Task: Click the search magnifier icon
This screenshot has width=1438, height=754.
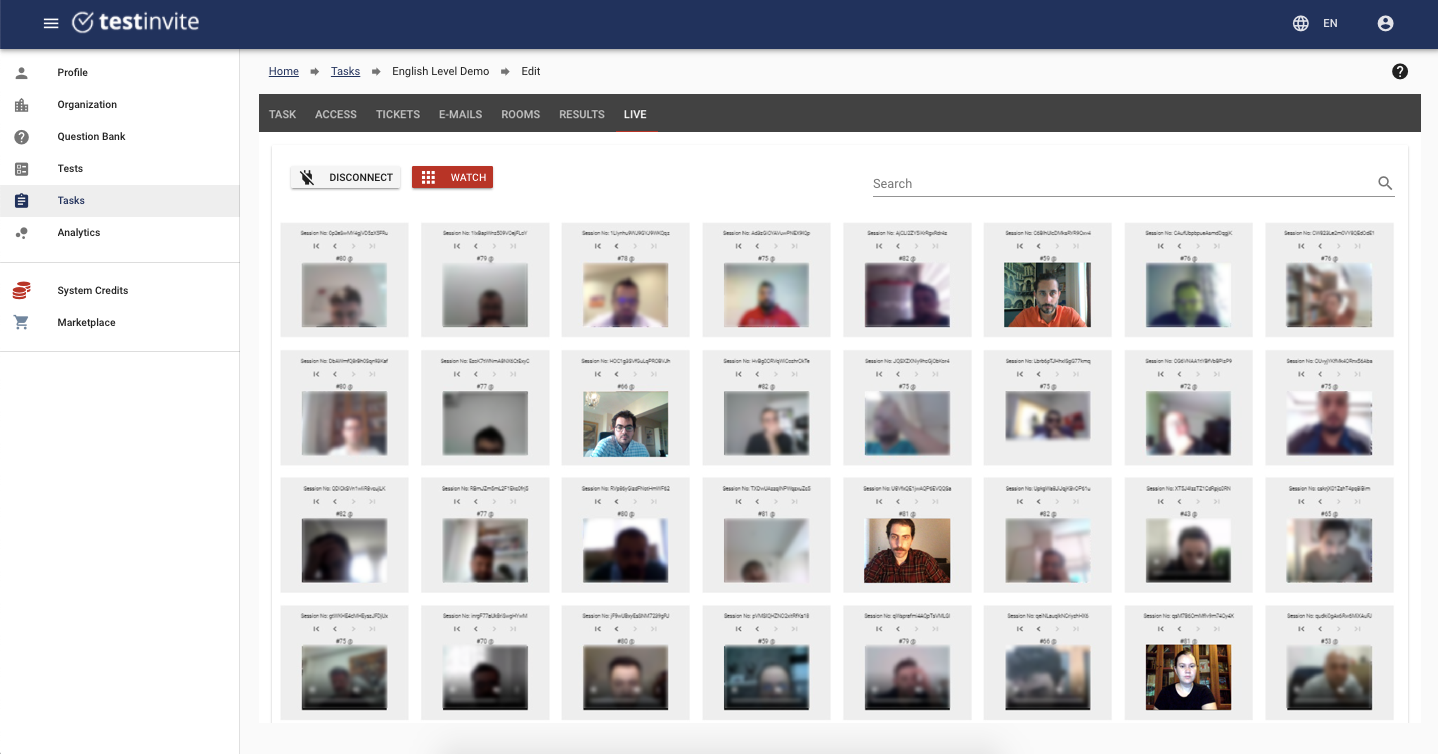Action: pyautogui.click(x=1385, y=183)
